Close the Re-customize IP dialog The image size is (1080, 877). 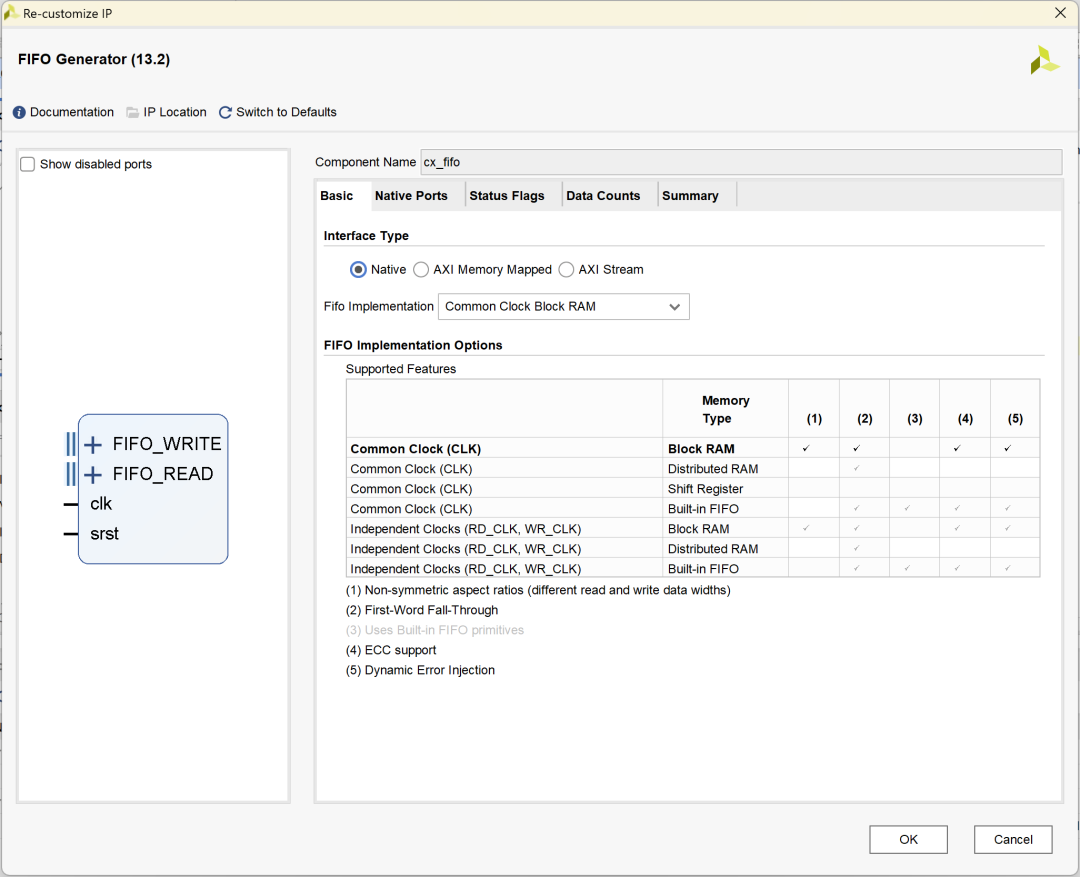tap(1060, 13)
